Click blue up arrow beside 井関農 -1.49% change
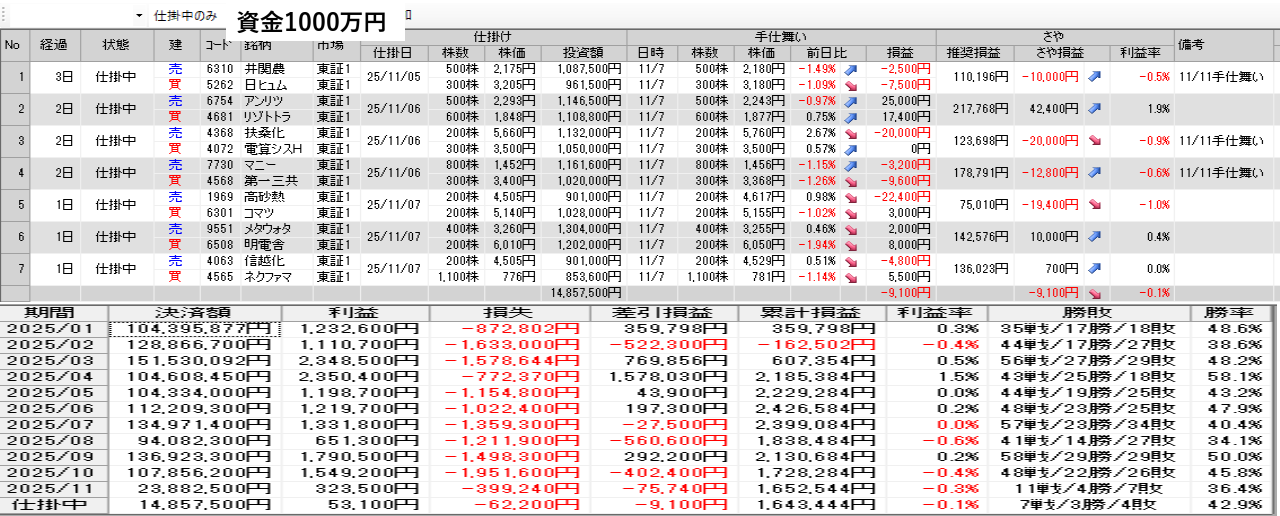 (x=851, y=69)
